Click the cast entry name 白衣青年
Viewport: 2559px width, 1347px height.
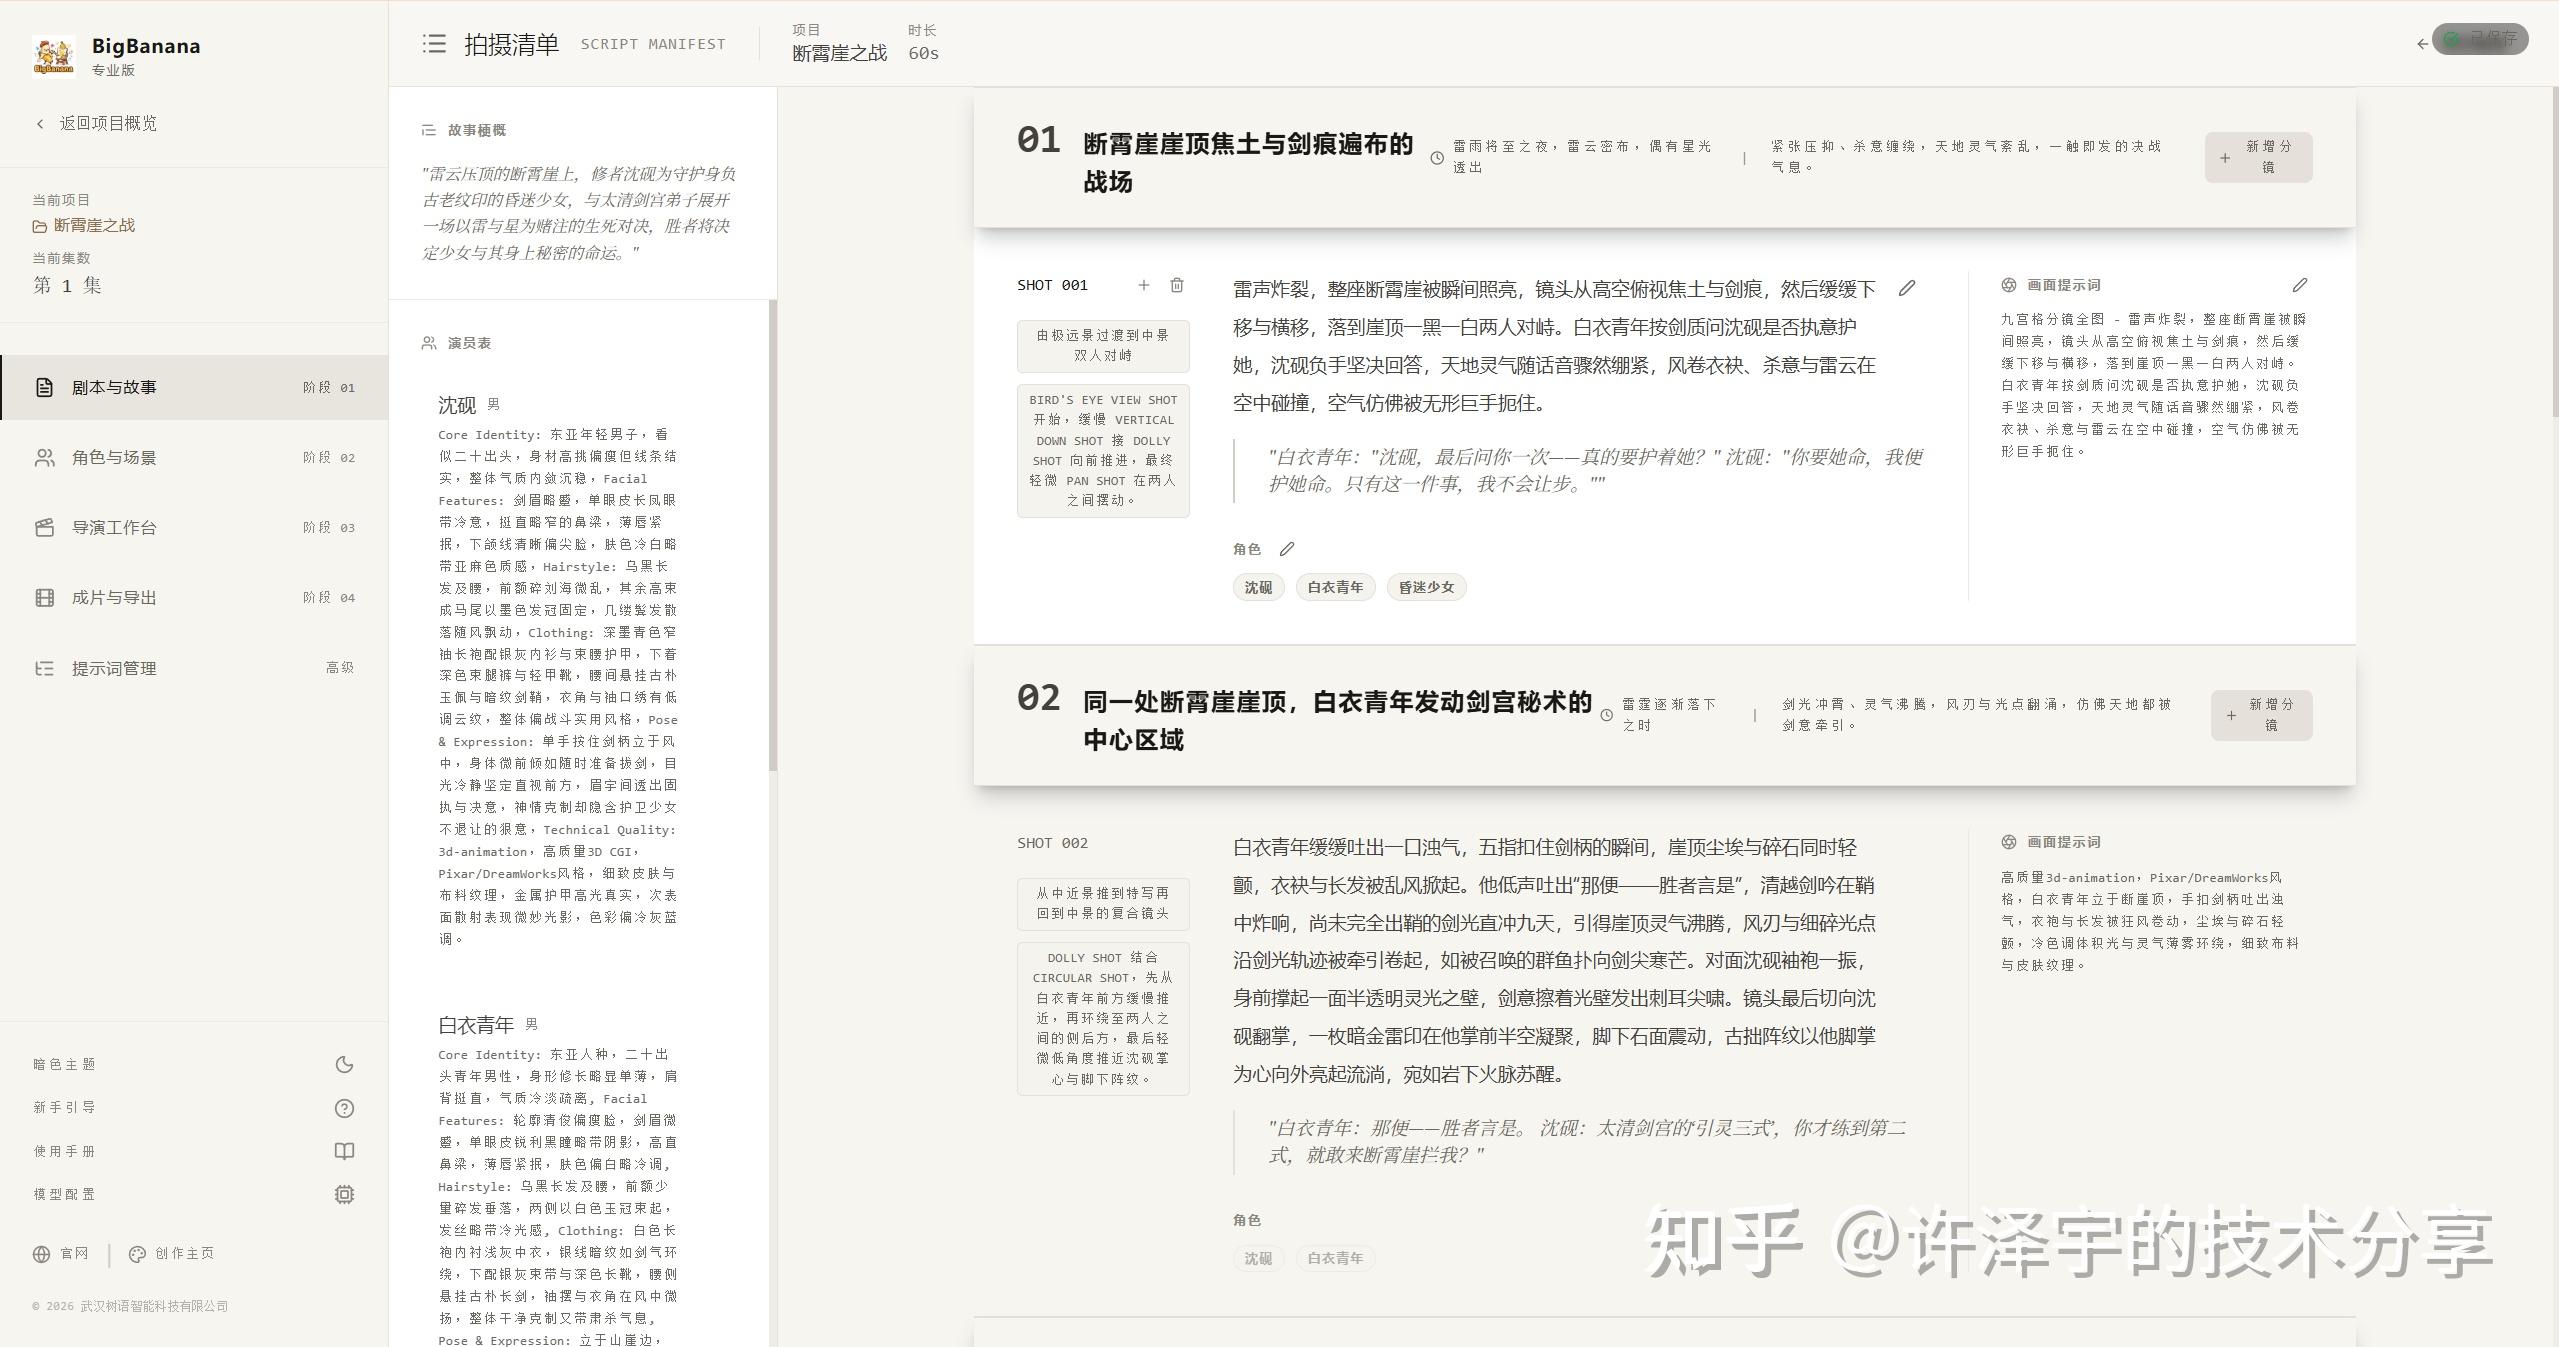(476, 1025)
